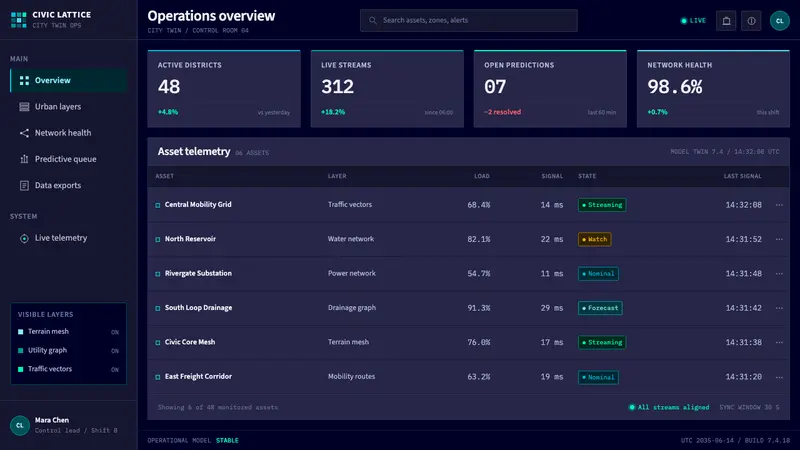Select East Freight Corridor row checkbox
The height and width of the screenshot is (450, 800).
[x=158, y=377]
